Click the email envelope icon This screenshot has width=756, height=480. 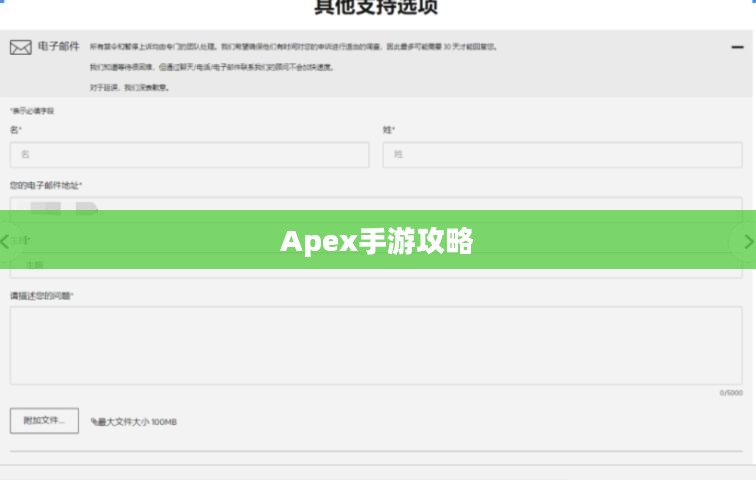click(21, 47)
